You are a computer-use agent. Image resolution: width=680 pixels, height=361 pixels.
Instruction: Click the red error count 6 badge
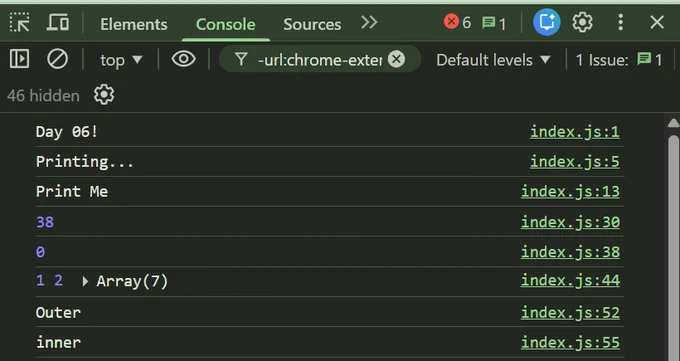coord(458,22)
